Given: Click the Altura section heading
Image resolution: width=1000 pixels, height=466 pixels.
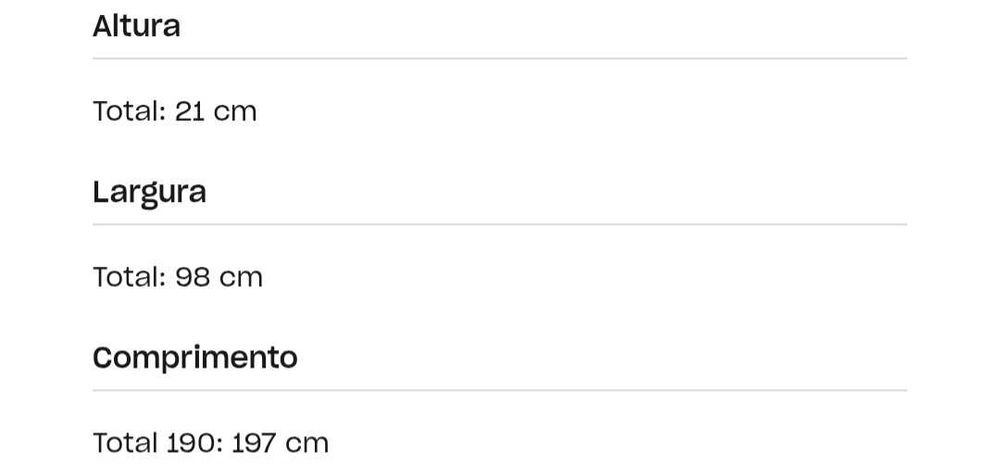Looking at the screenshot, I should click(137, 26).
